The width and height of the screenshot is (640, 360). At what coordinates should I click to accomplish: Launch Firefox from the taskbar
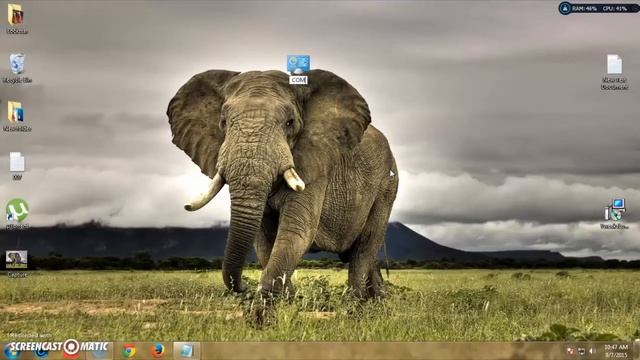coord(158,351)
